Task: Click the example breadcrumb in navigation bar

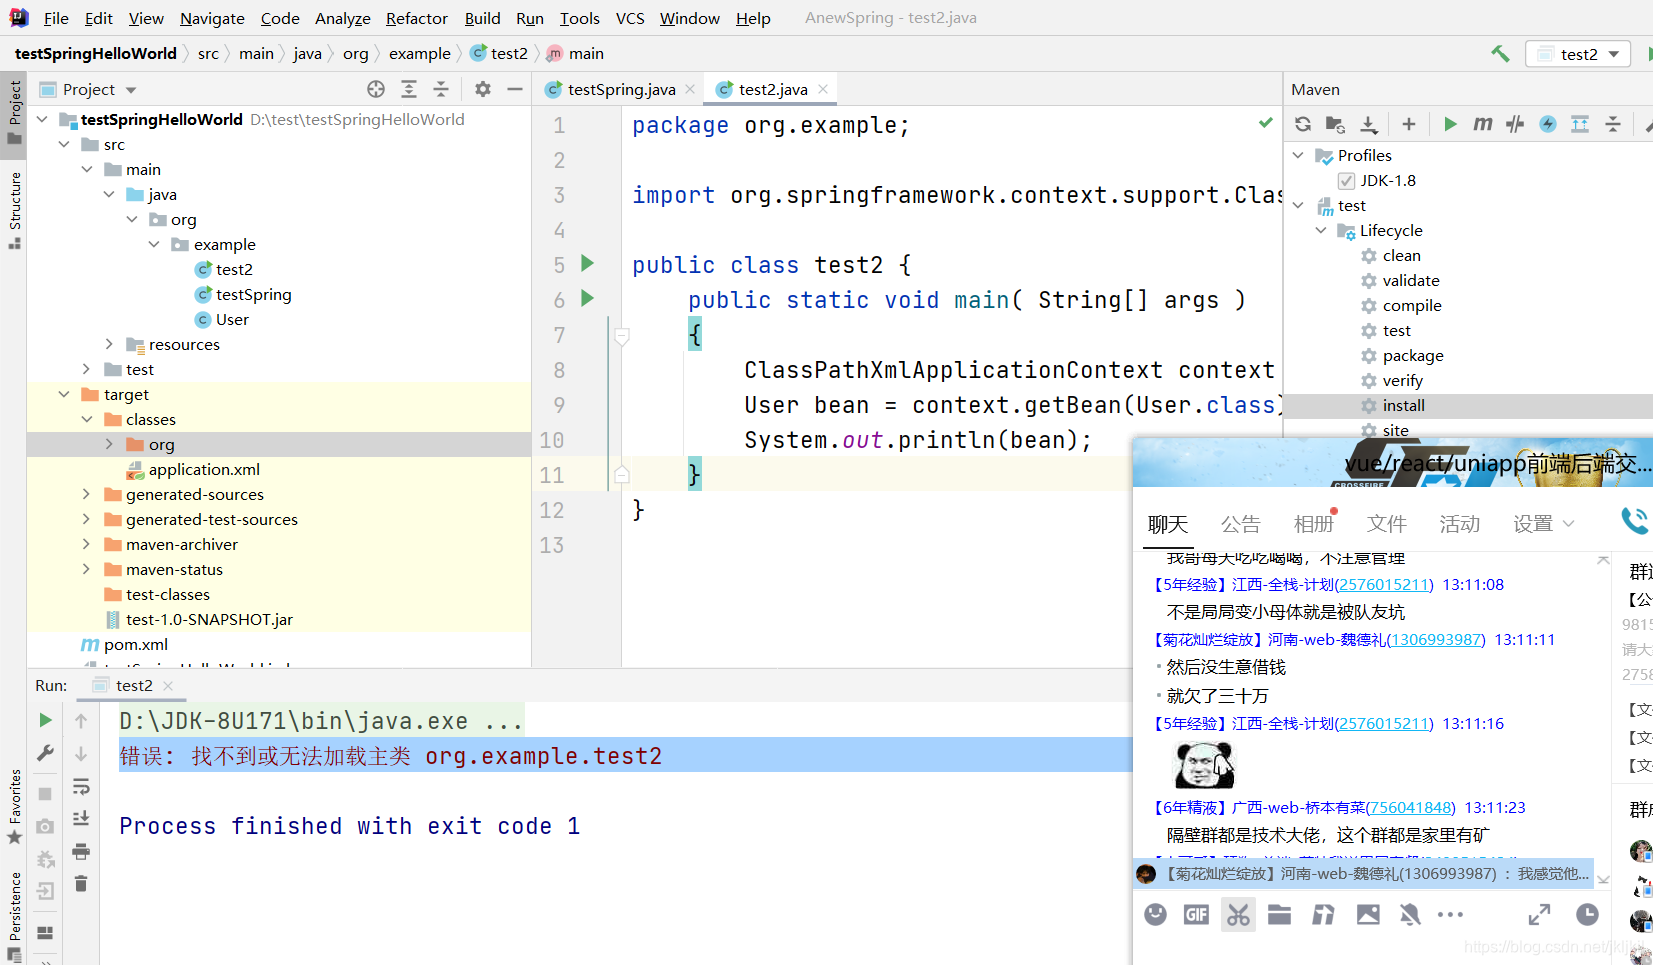Action: coord(419,53)
